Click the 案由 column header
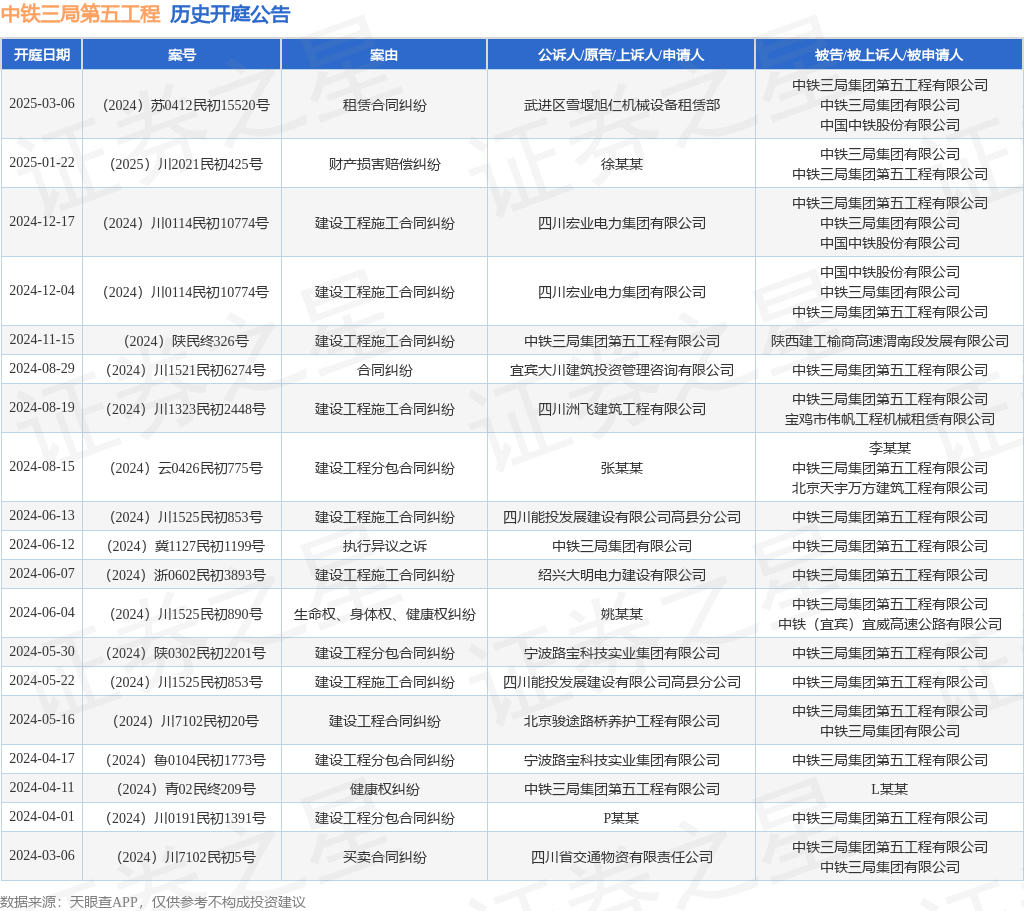Screen dimensions: 1024x911 coord(384,55)
